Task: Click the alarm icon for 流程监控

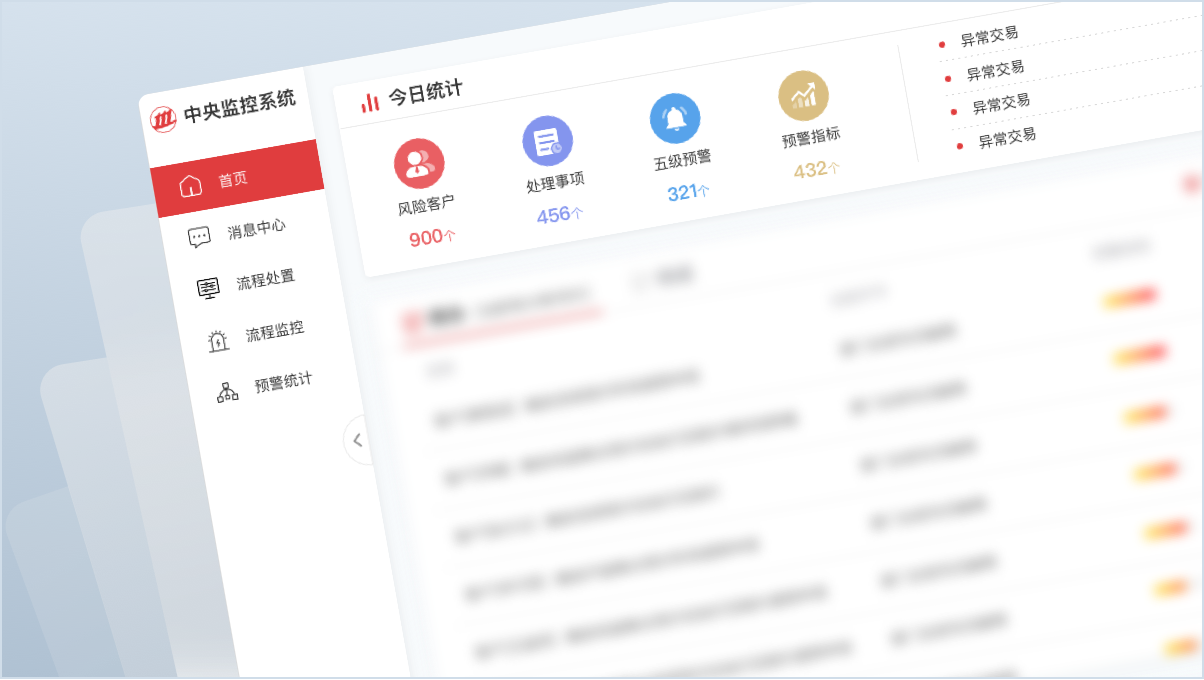Action: pos(218,341)
